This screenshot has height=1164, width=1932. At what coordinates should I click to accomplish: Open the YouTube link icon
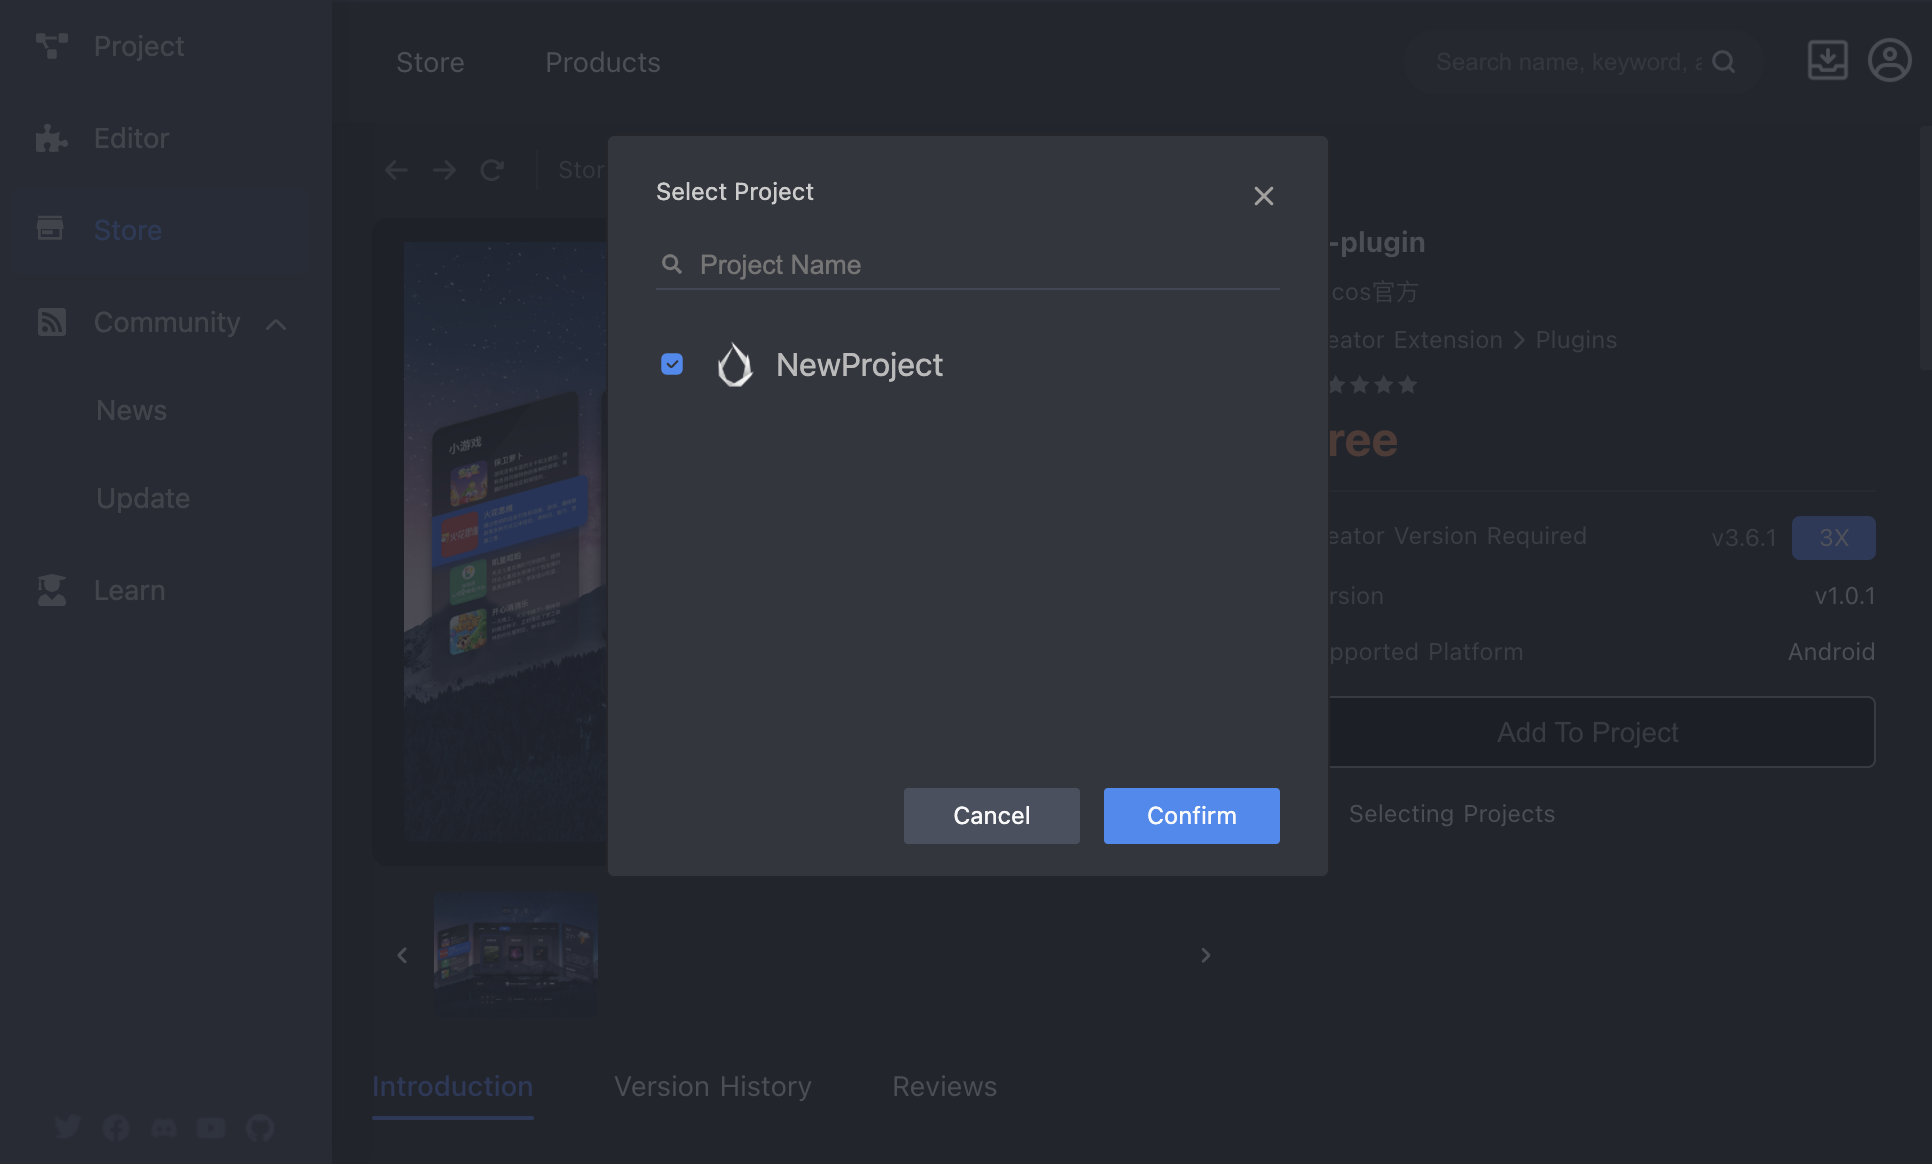tap(211, 1128)
